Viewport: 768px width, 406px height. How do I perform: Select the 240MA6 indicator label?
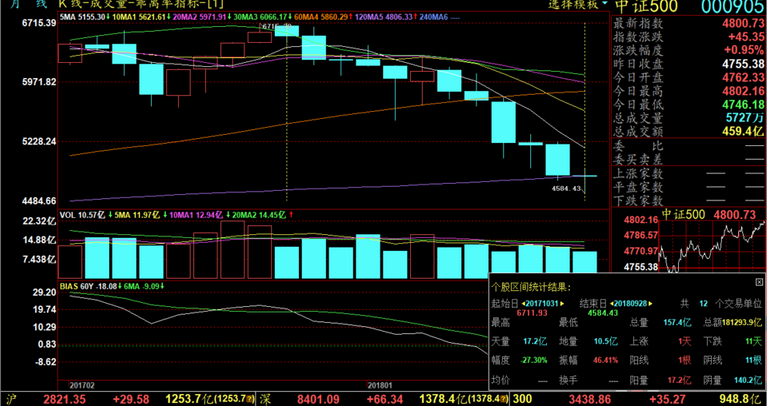[x=439, y=17]
